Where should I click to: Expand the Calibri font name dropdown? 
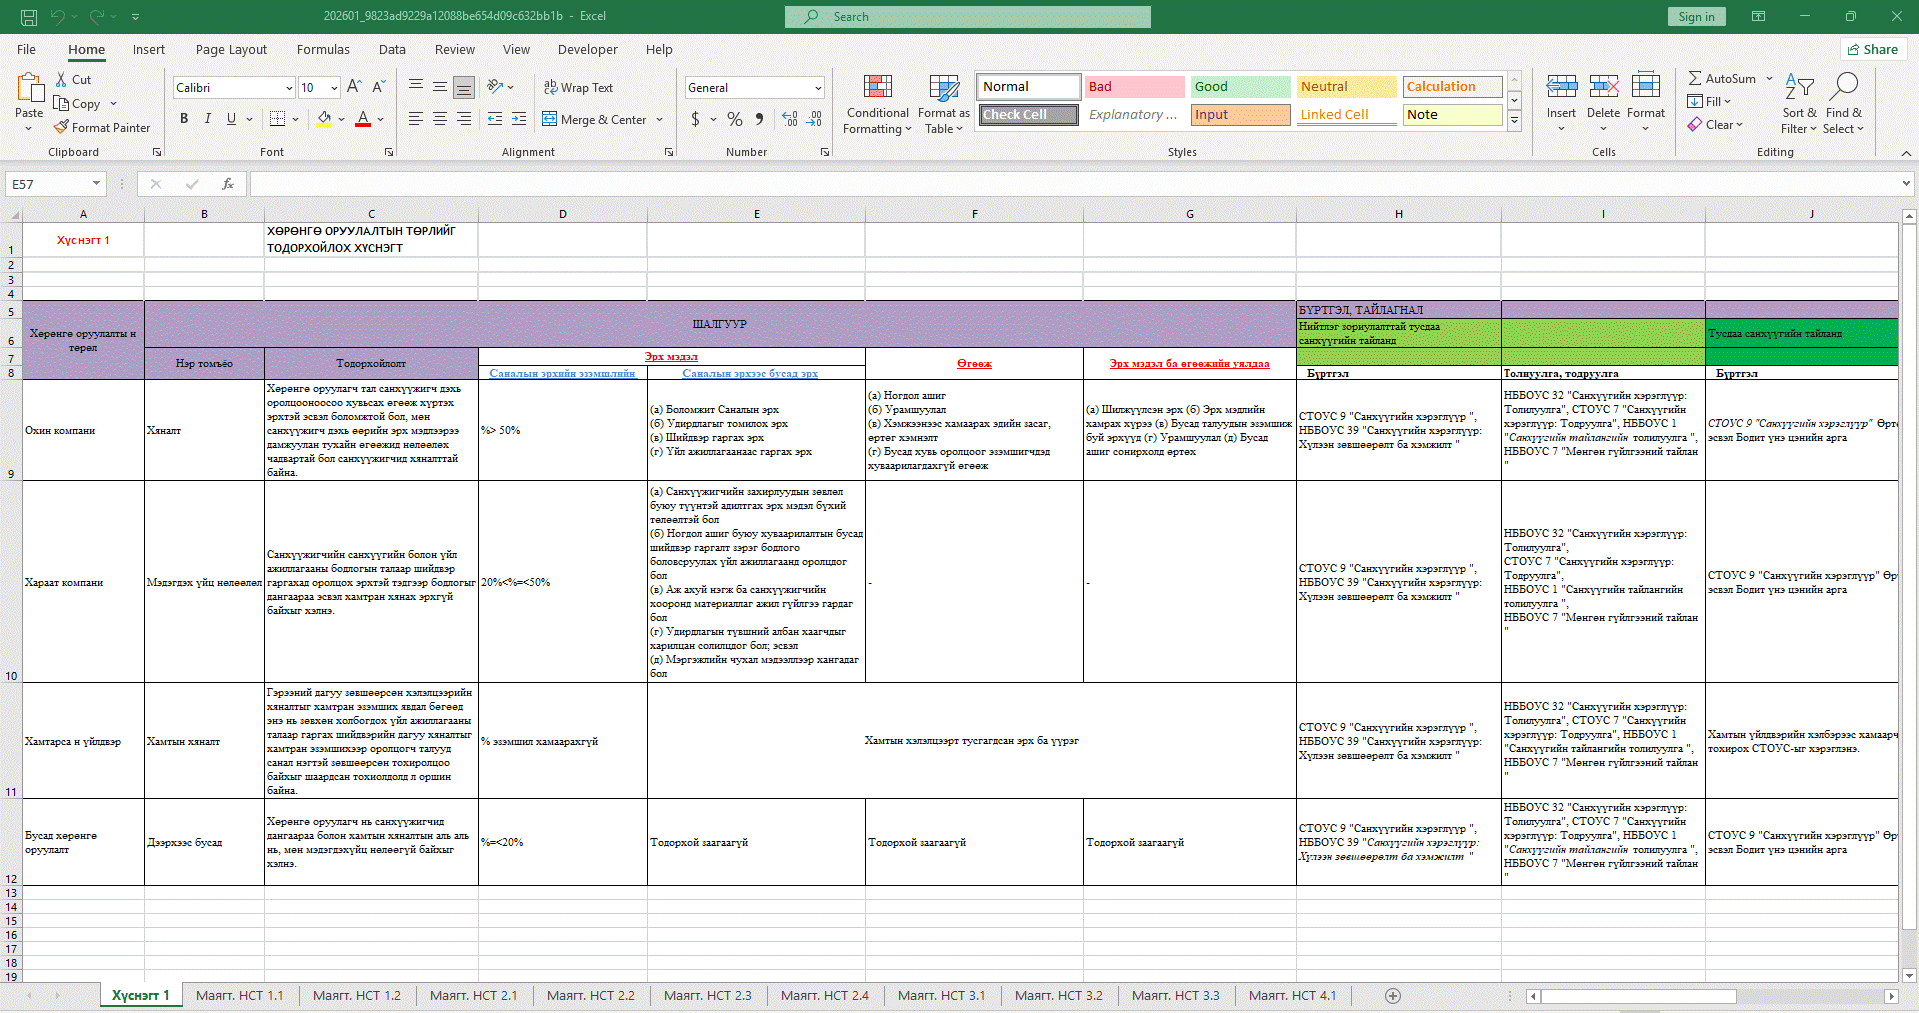pyautogui.click(x=289, y=88)
